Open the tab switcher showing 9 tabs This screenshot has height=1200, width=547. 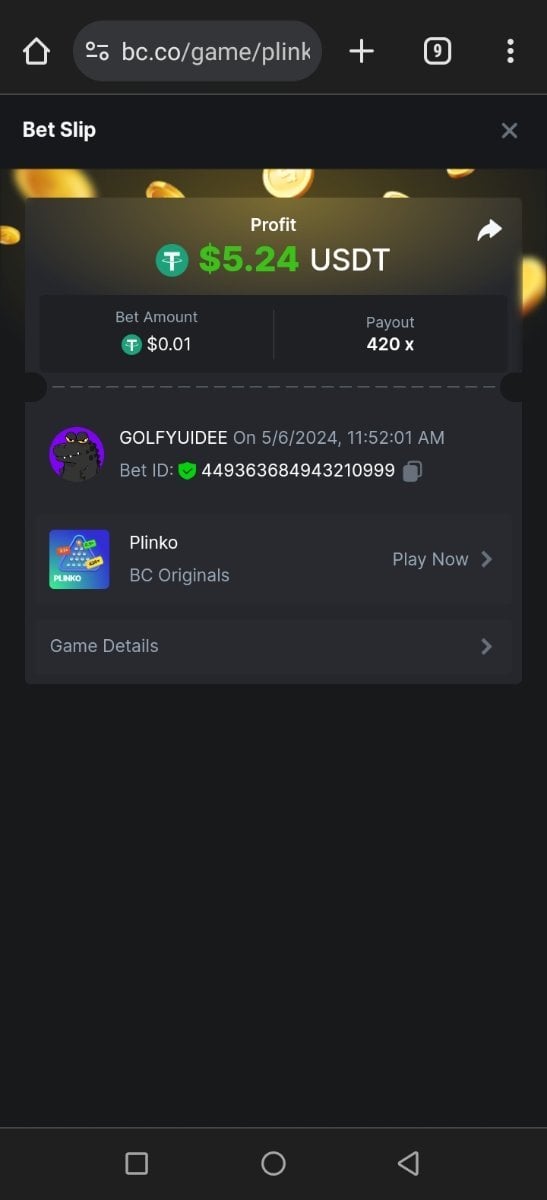pos(437,51)
